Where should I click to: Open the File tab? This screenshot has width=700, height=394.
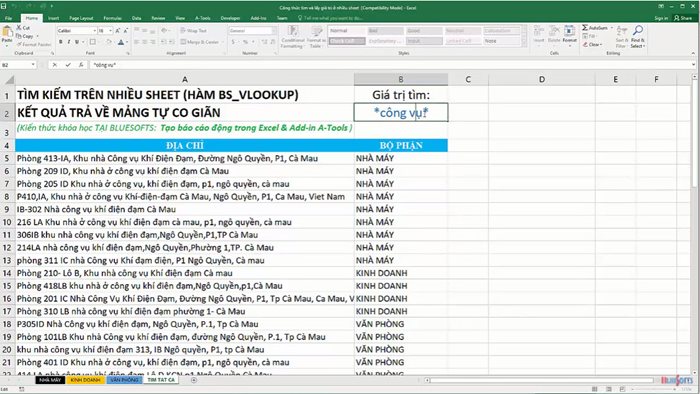(8, 18)
